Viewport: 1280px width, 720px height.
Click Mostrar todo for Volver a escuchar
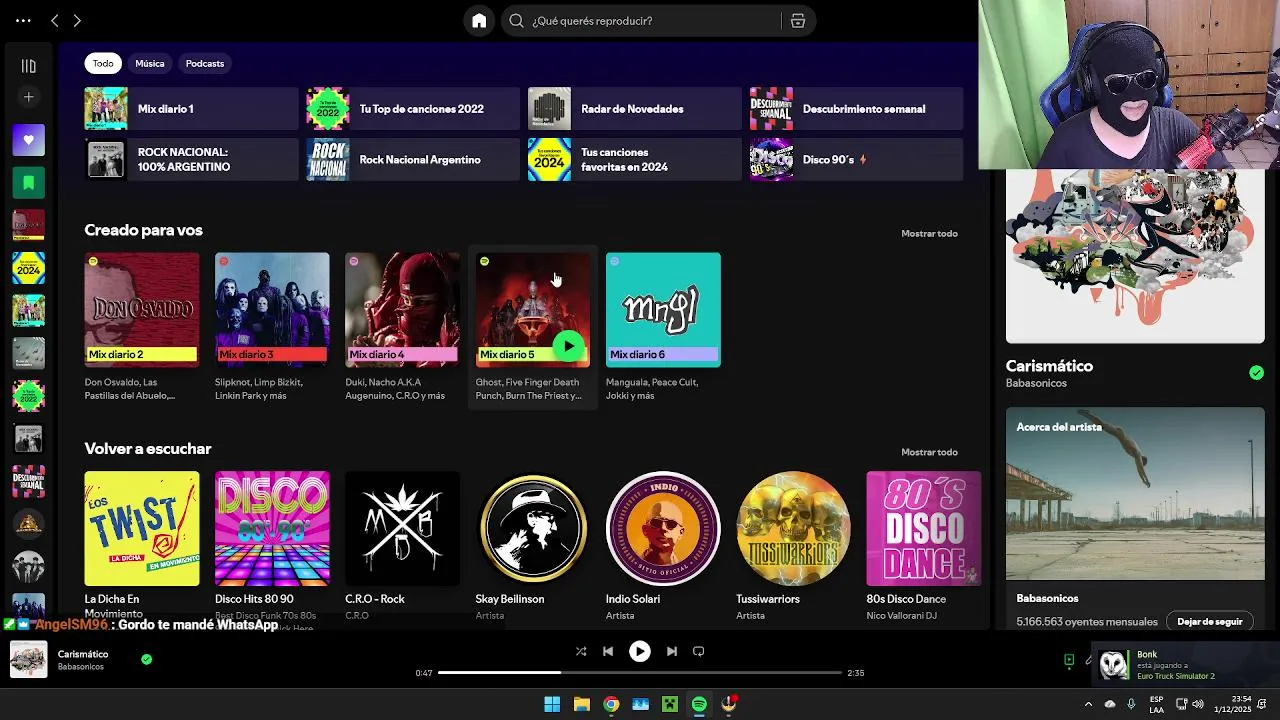(x=929, y=452)
